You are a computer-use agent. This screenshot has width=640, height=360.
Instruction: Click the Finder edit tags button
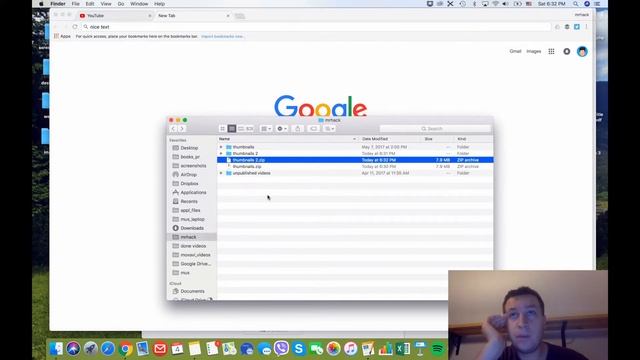[313, 129]
